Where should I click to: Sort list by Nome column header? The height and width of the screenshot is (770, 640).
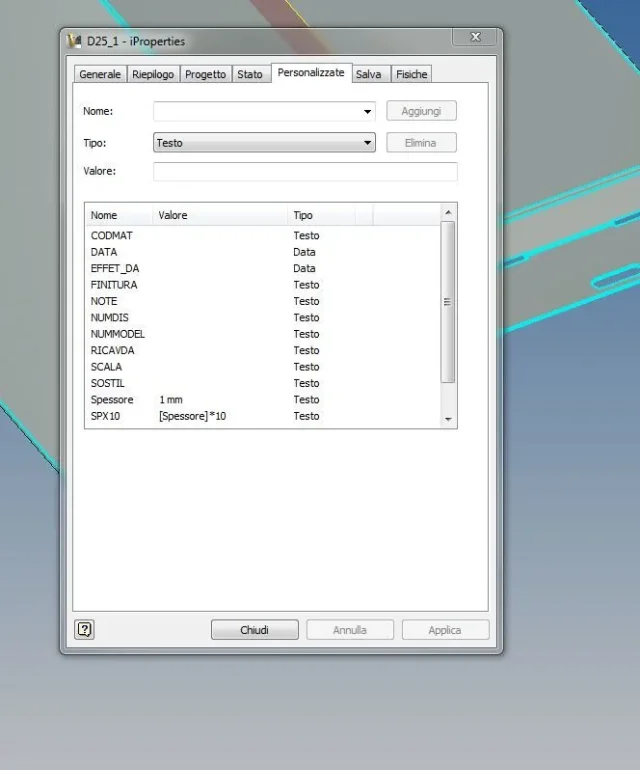pos(117,215)
